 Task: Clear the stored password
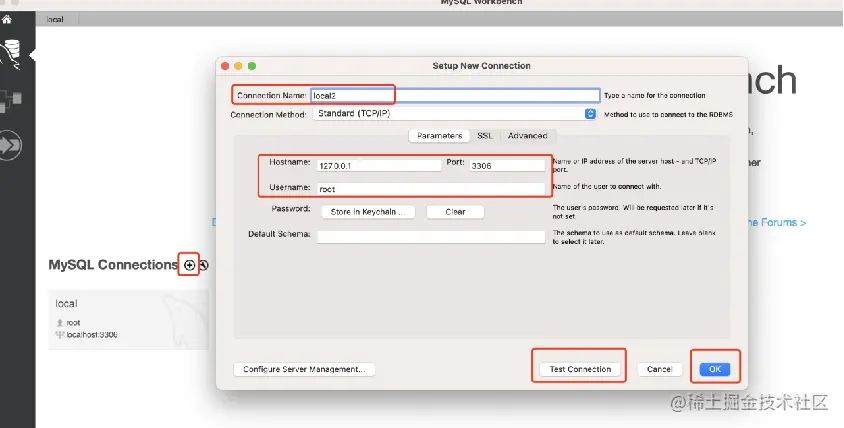click(x=455, y=212)
